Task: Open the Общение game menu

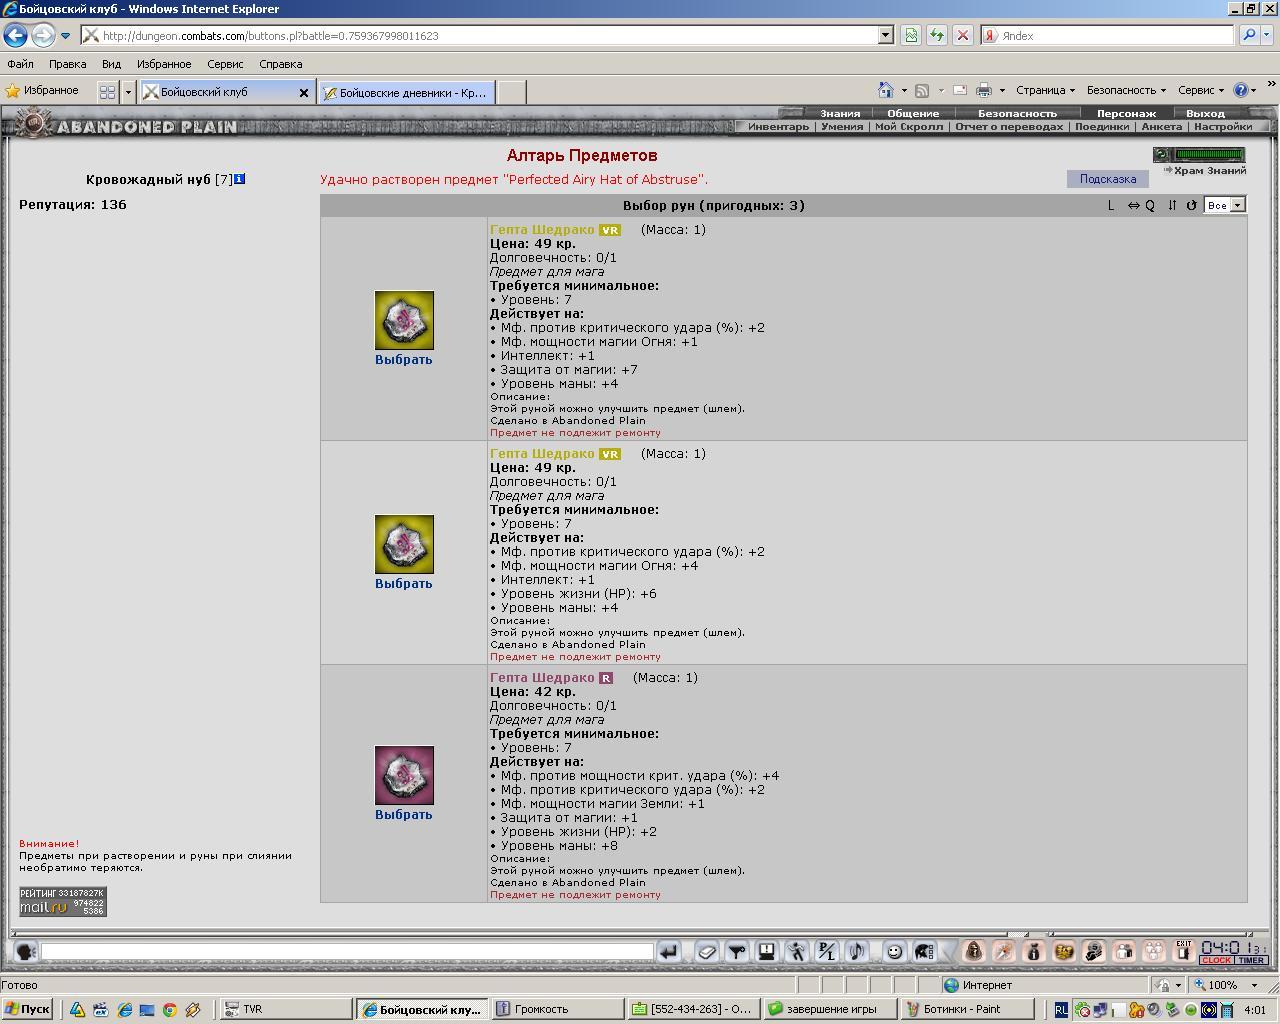Action: pos(913,113)
